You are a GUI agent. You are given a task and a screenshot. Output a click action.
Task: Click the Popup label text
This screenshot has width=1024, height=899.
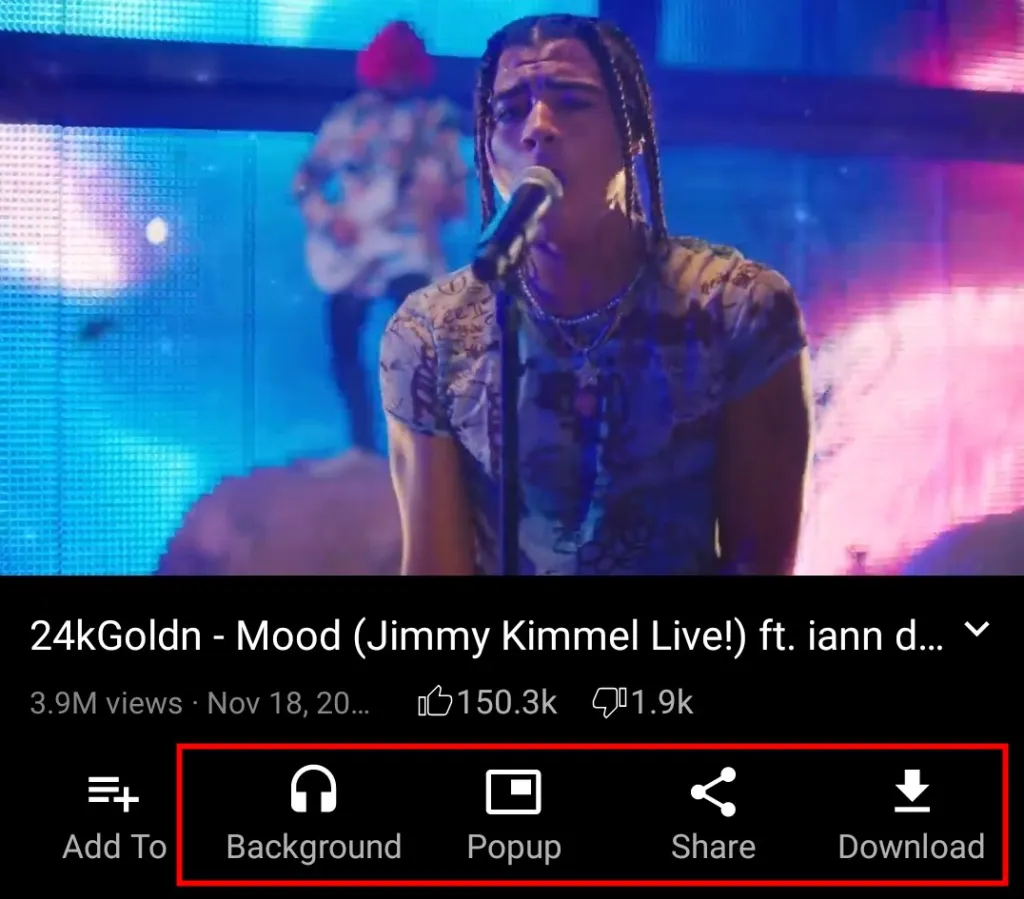(x=514, y=847)
